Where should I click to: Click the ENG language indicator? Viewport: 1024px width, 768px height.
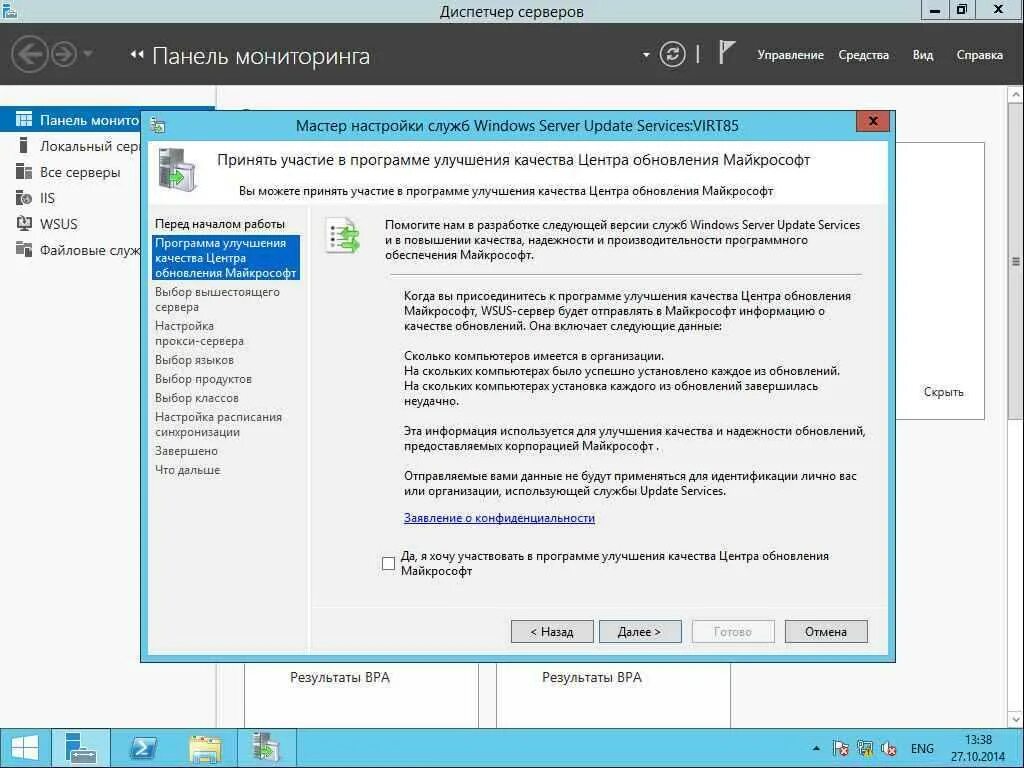pyautogui.click(x=922, y=748)
